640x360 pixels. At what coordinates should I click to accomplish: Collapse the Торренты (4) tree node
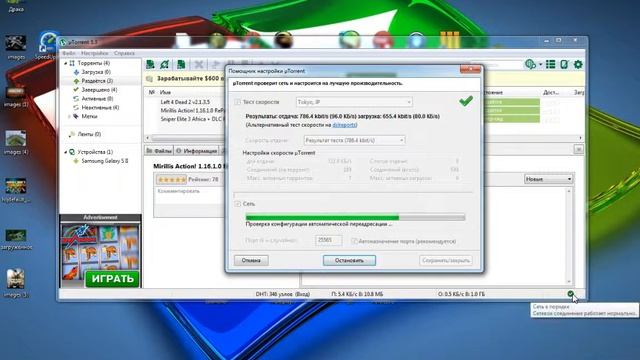tap(65, 63)
